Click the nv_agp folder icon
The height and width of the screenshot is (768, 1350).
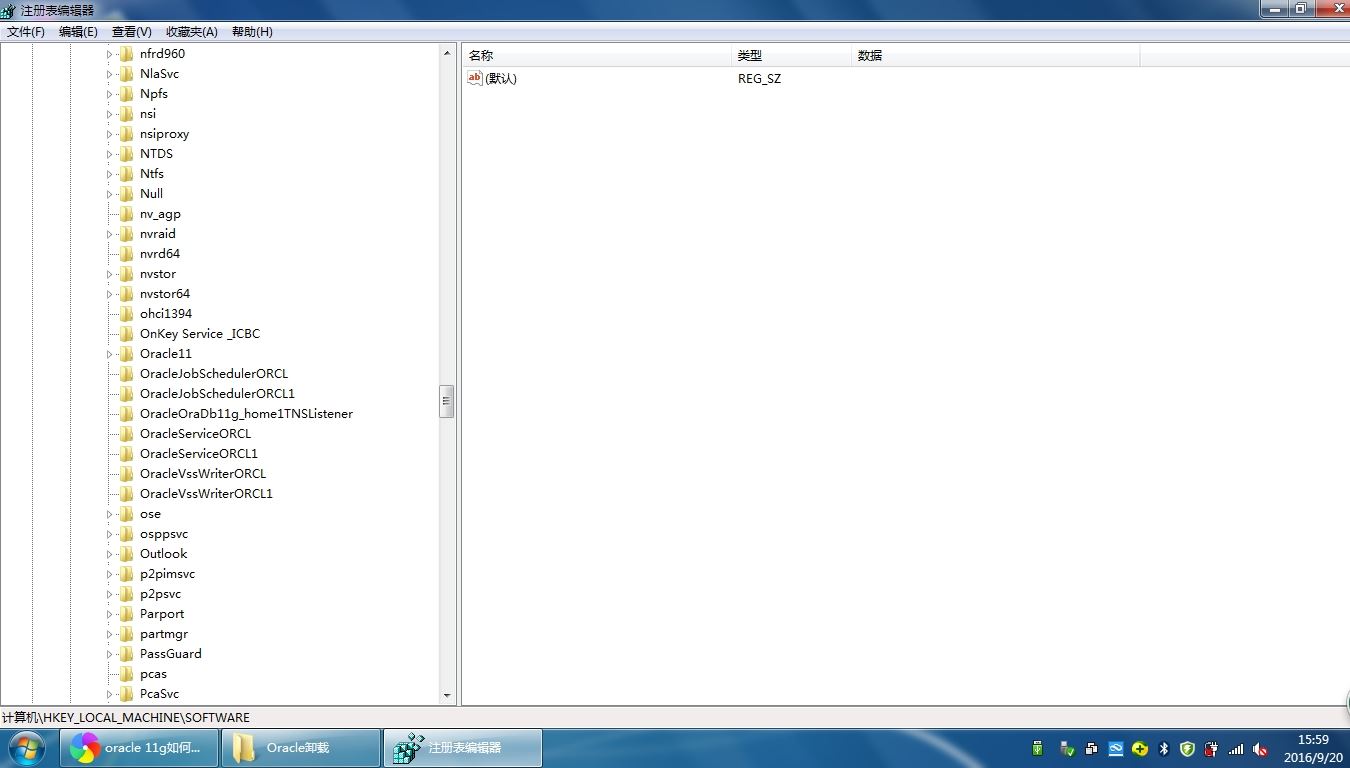pos(126,214)
